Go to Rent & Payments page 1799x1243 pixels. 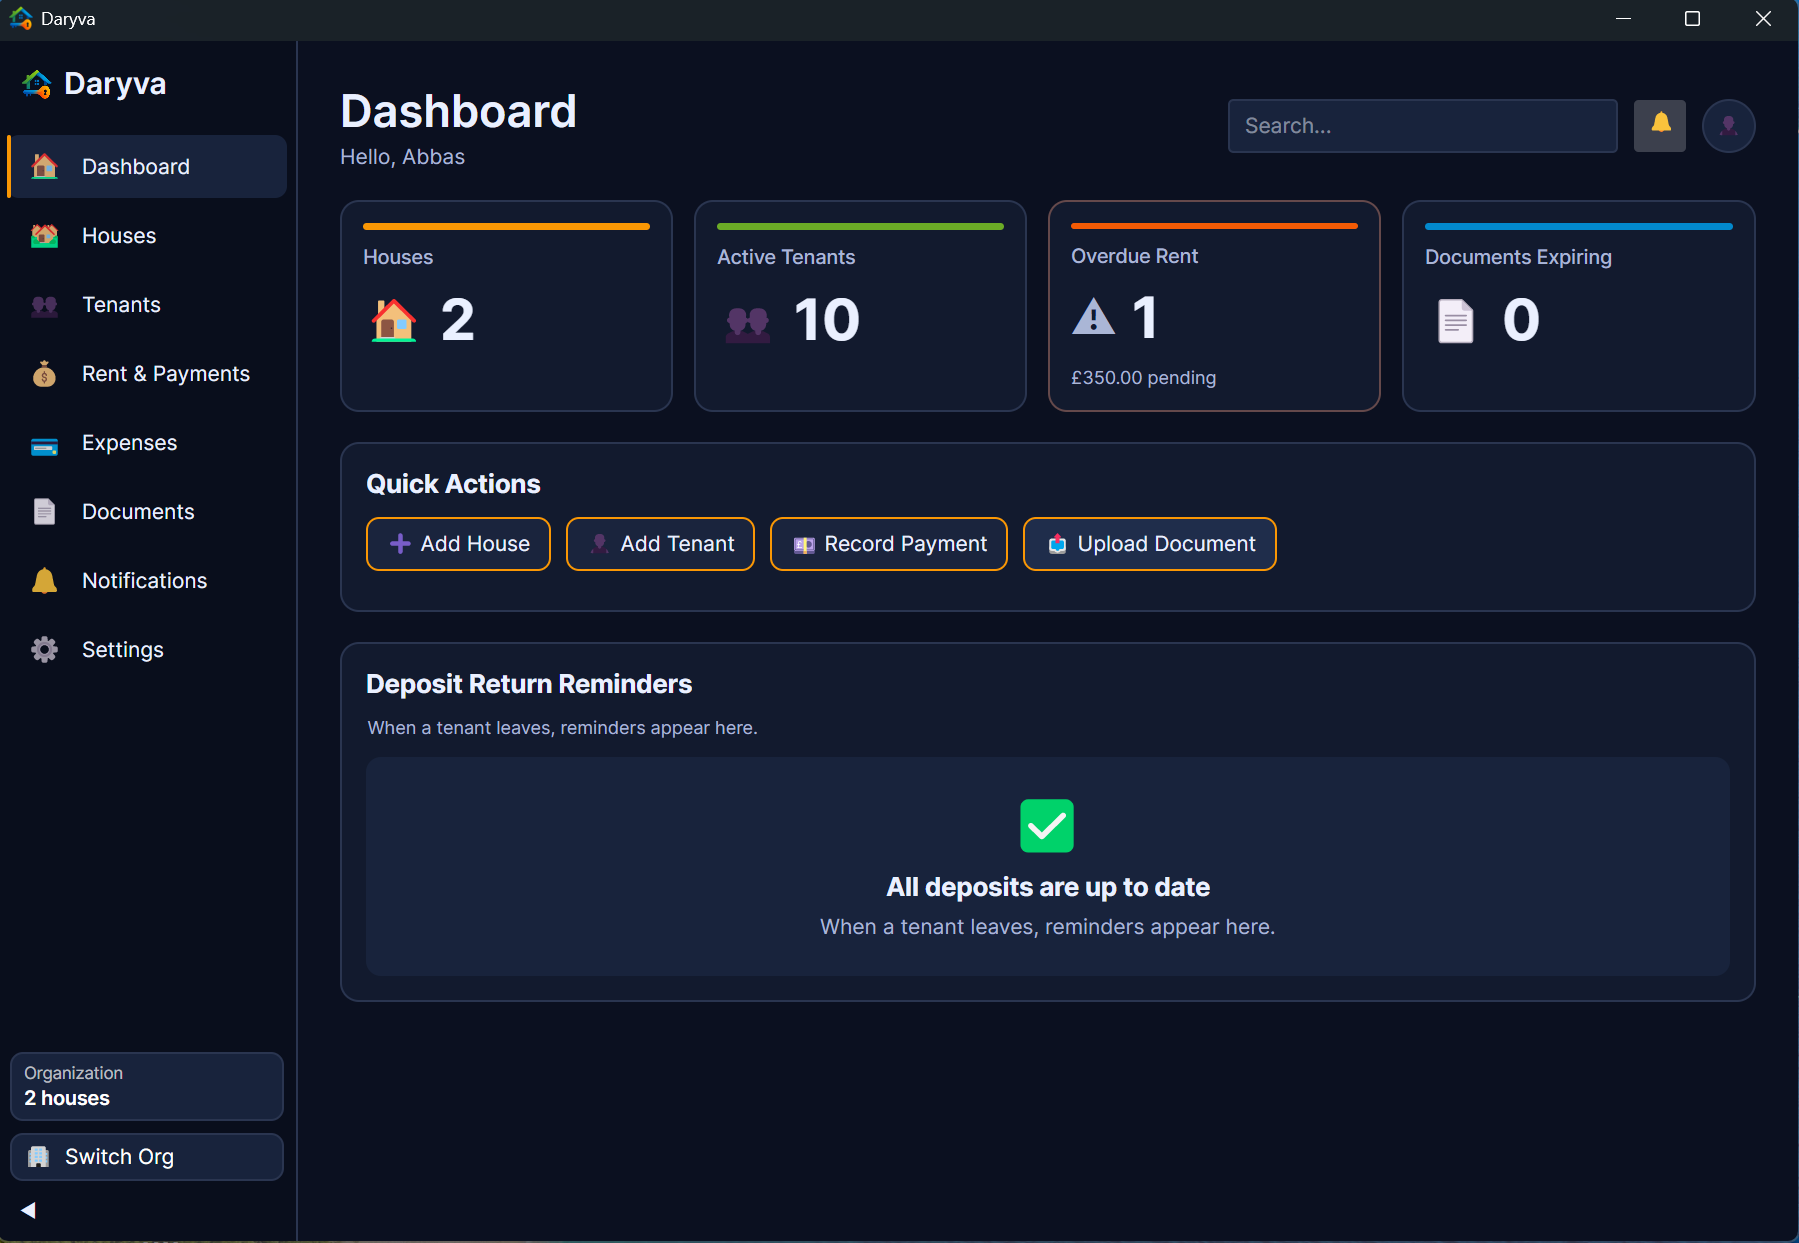pyautogui.click(x=165, y=374)
